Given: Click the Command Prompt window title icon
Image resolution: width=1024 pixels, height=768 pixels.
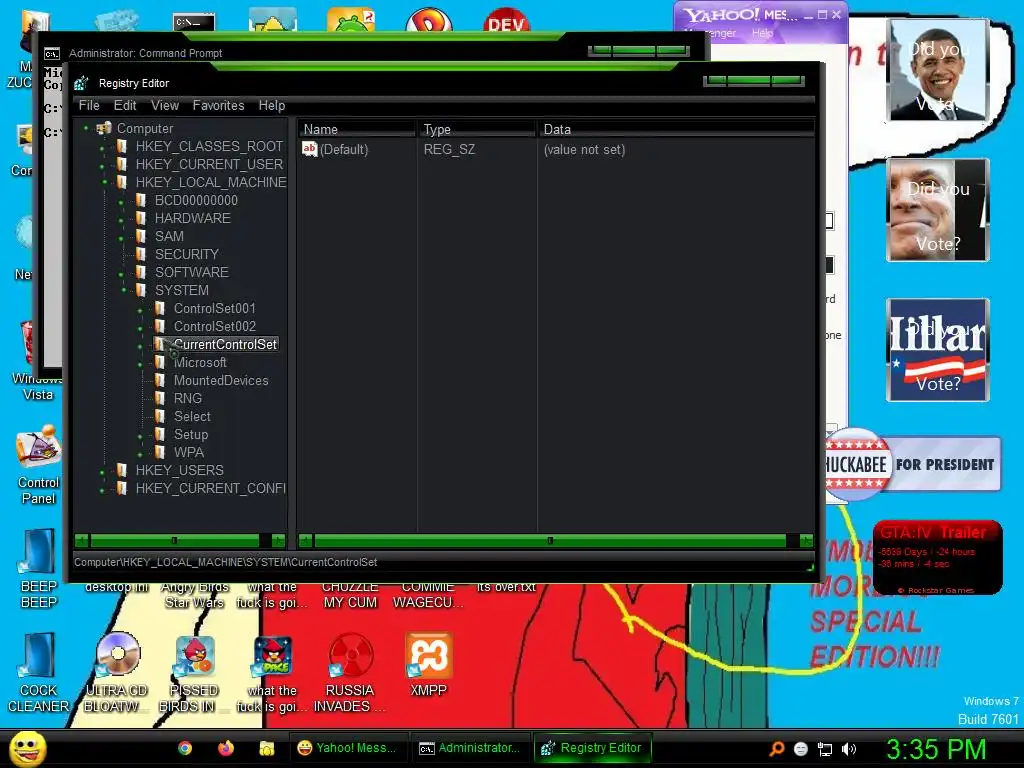Looking at the screenshot, I should [x=52, y=53].
